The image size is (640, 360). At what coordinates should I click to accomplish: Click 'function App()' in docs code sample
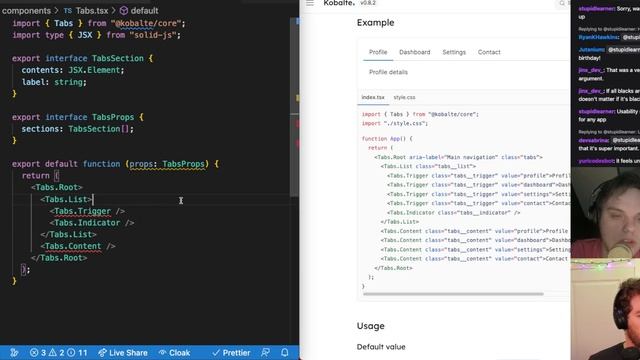click(387, 139)
